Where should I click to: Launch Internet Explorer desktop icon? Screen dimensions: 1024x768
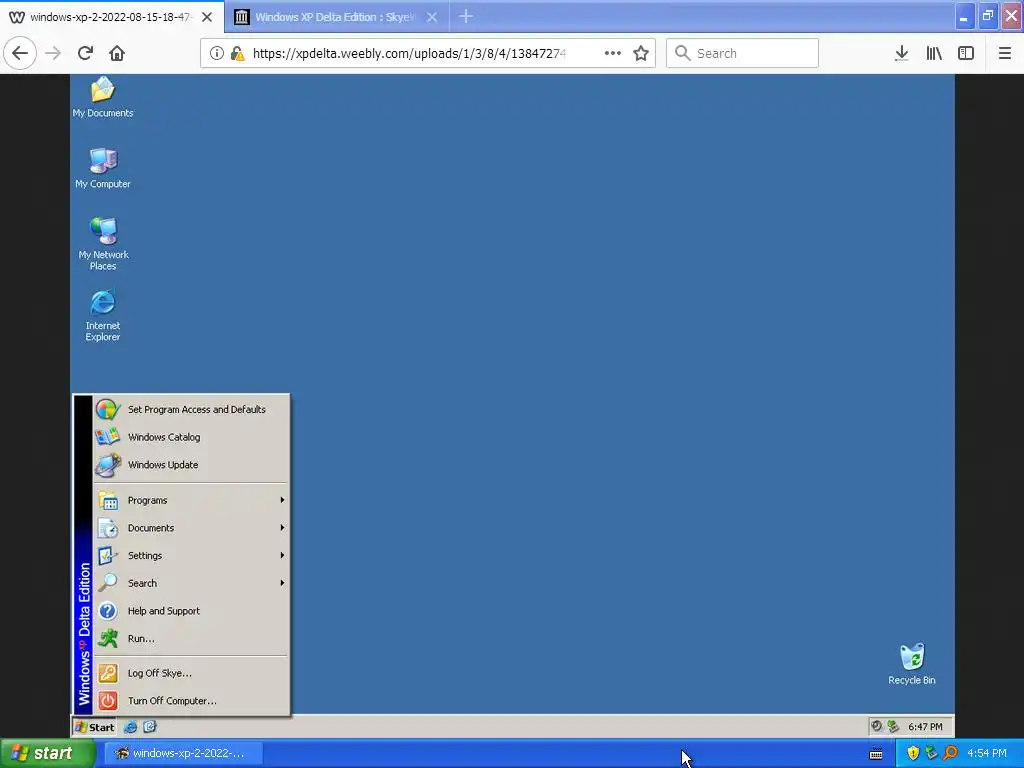click(x=103, y=315)
